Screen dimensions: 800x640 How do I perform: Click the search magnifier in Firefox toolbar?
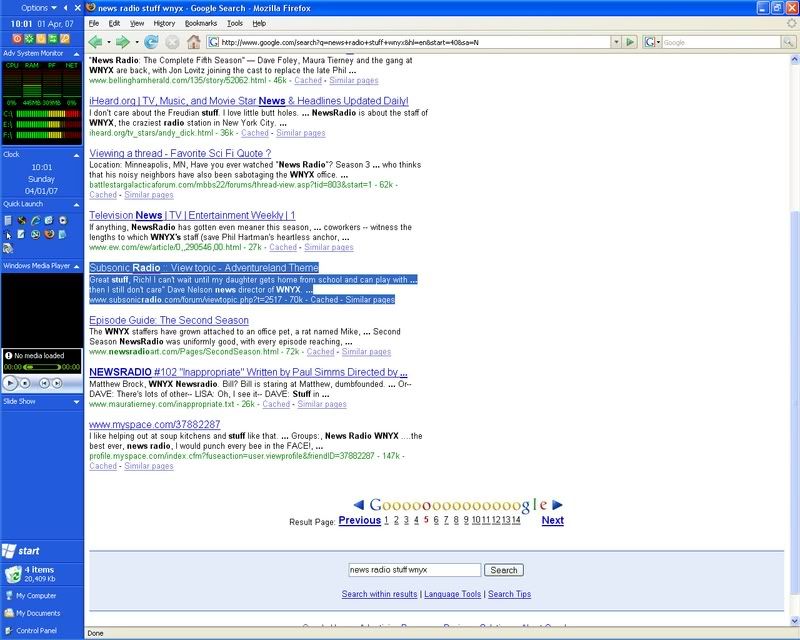(789, 42)
